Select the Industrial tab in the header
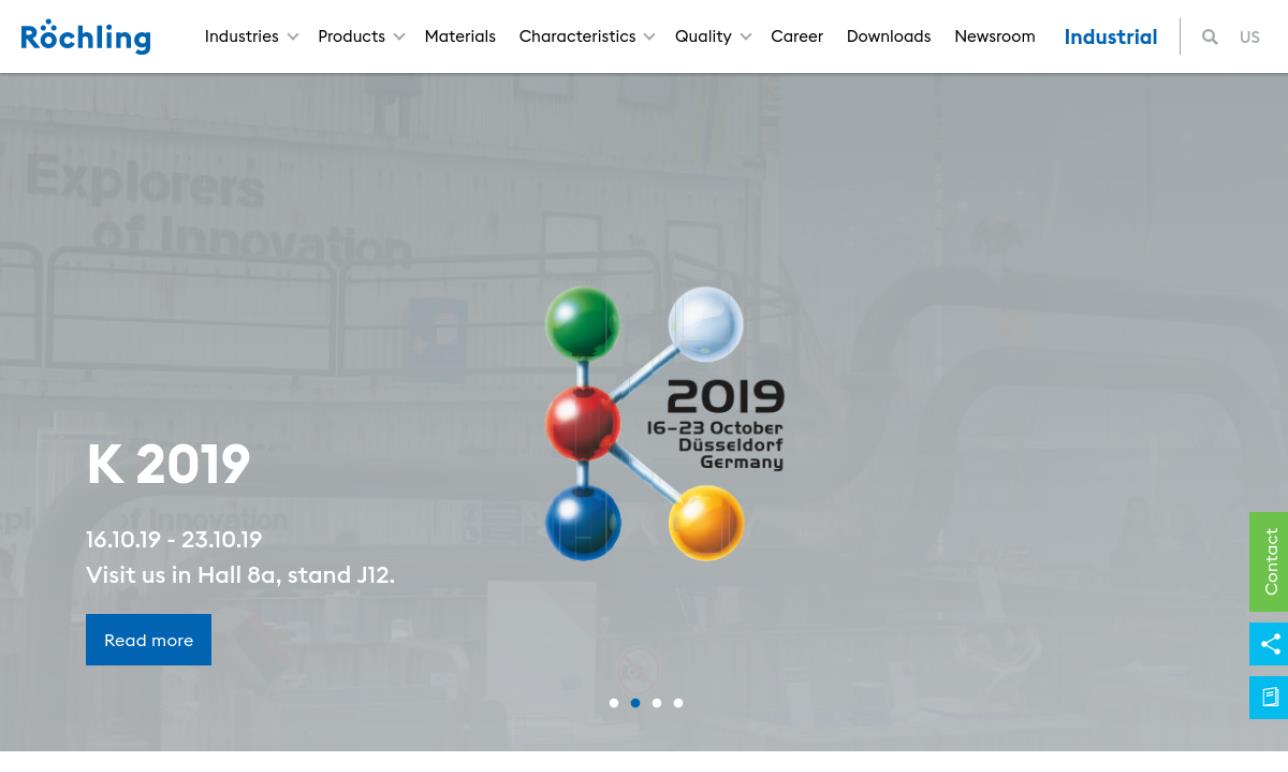Viewport: 1288px width, 772px height. 1110,37
